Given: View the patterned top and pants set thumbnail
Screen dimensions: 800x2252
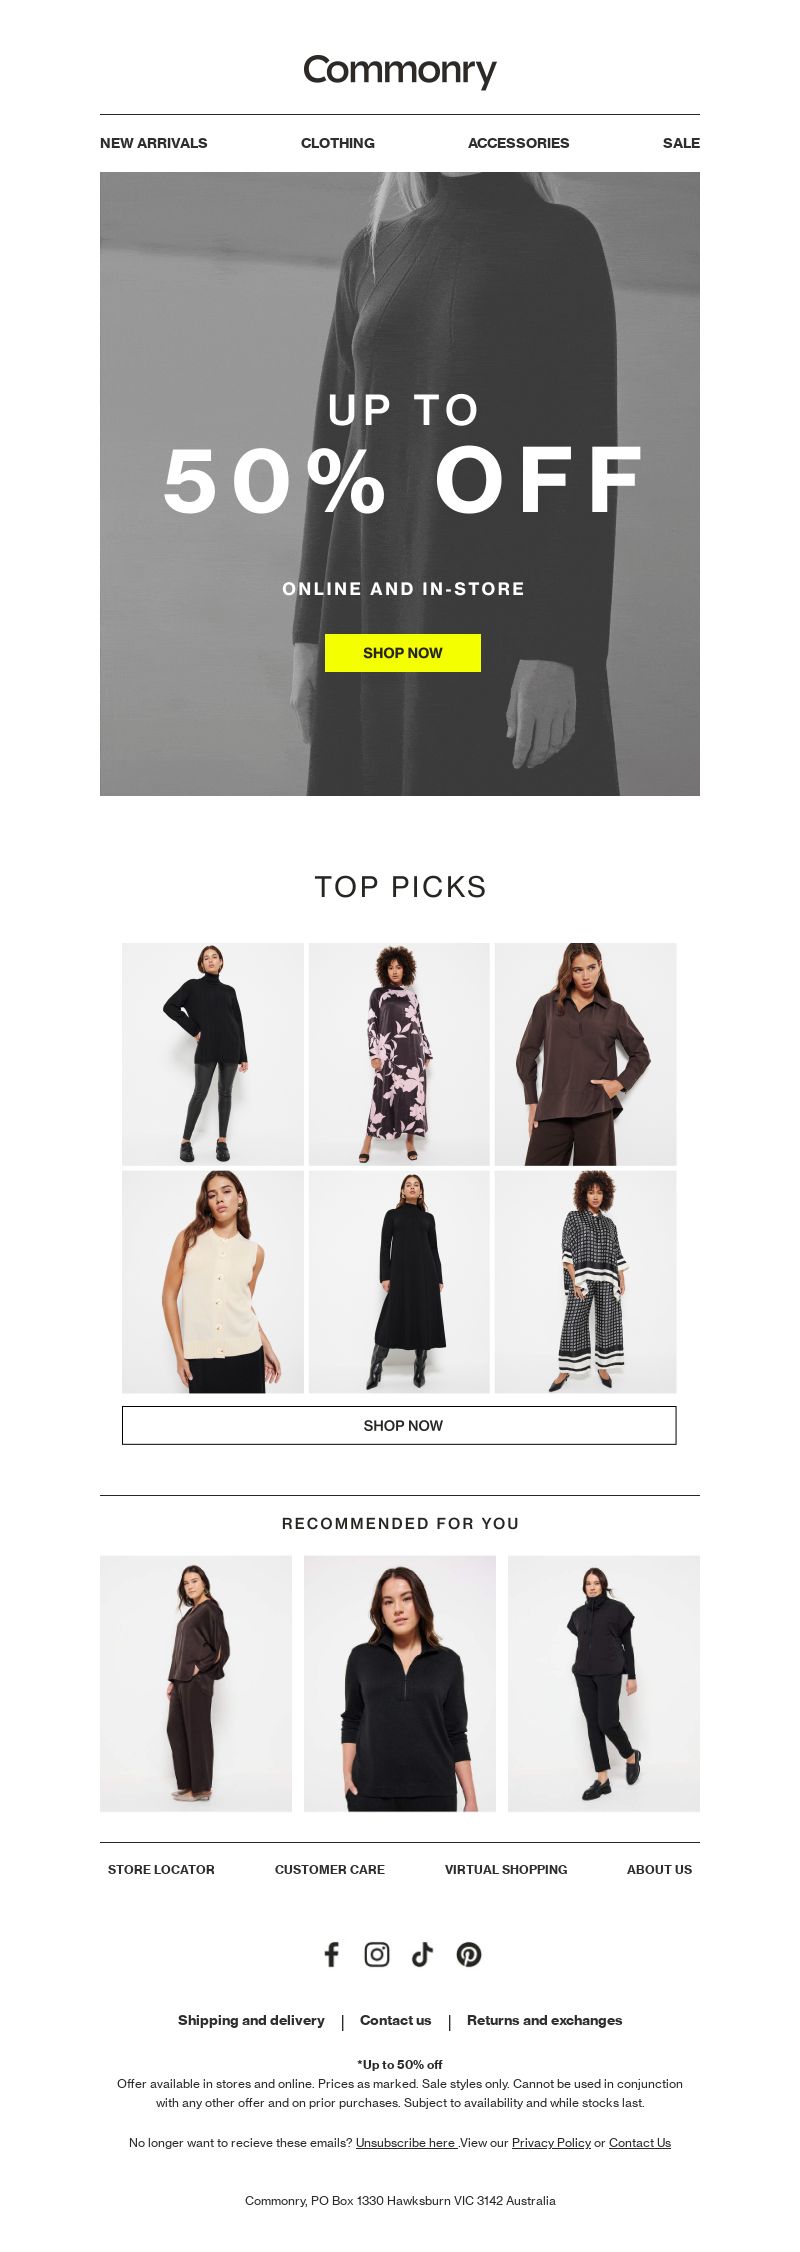Looking at the screenshot, I should coord(586,1282).
